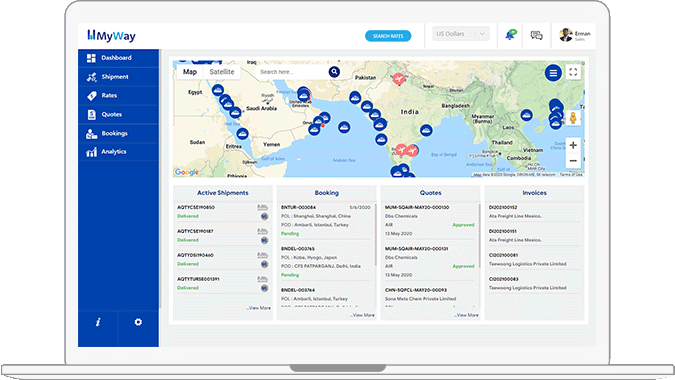Open the map layers hamburger menu

point(553,73)
